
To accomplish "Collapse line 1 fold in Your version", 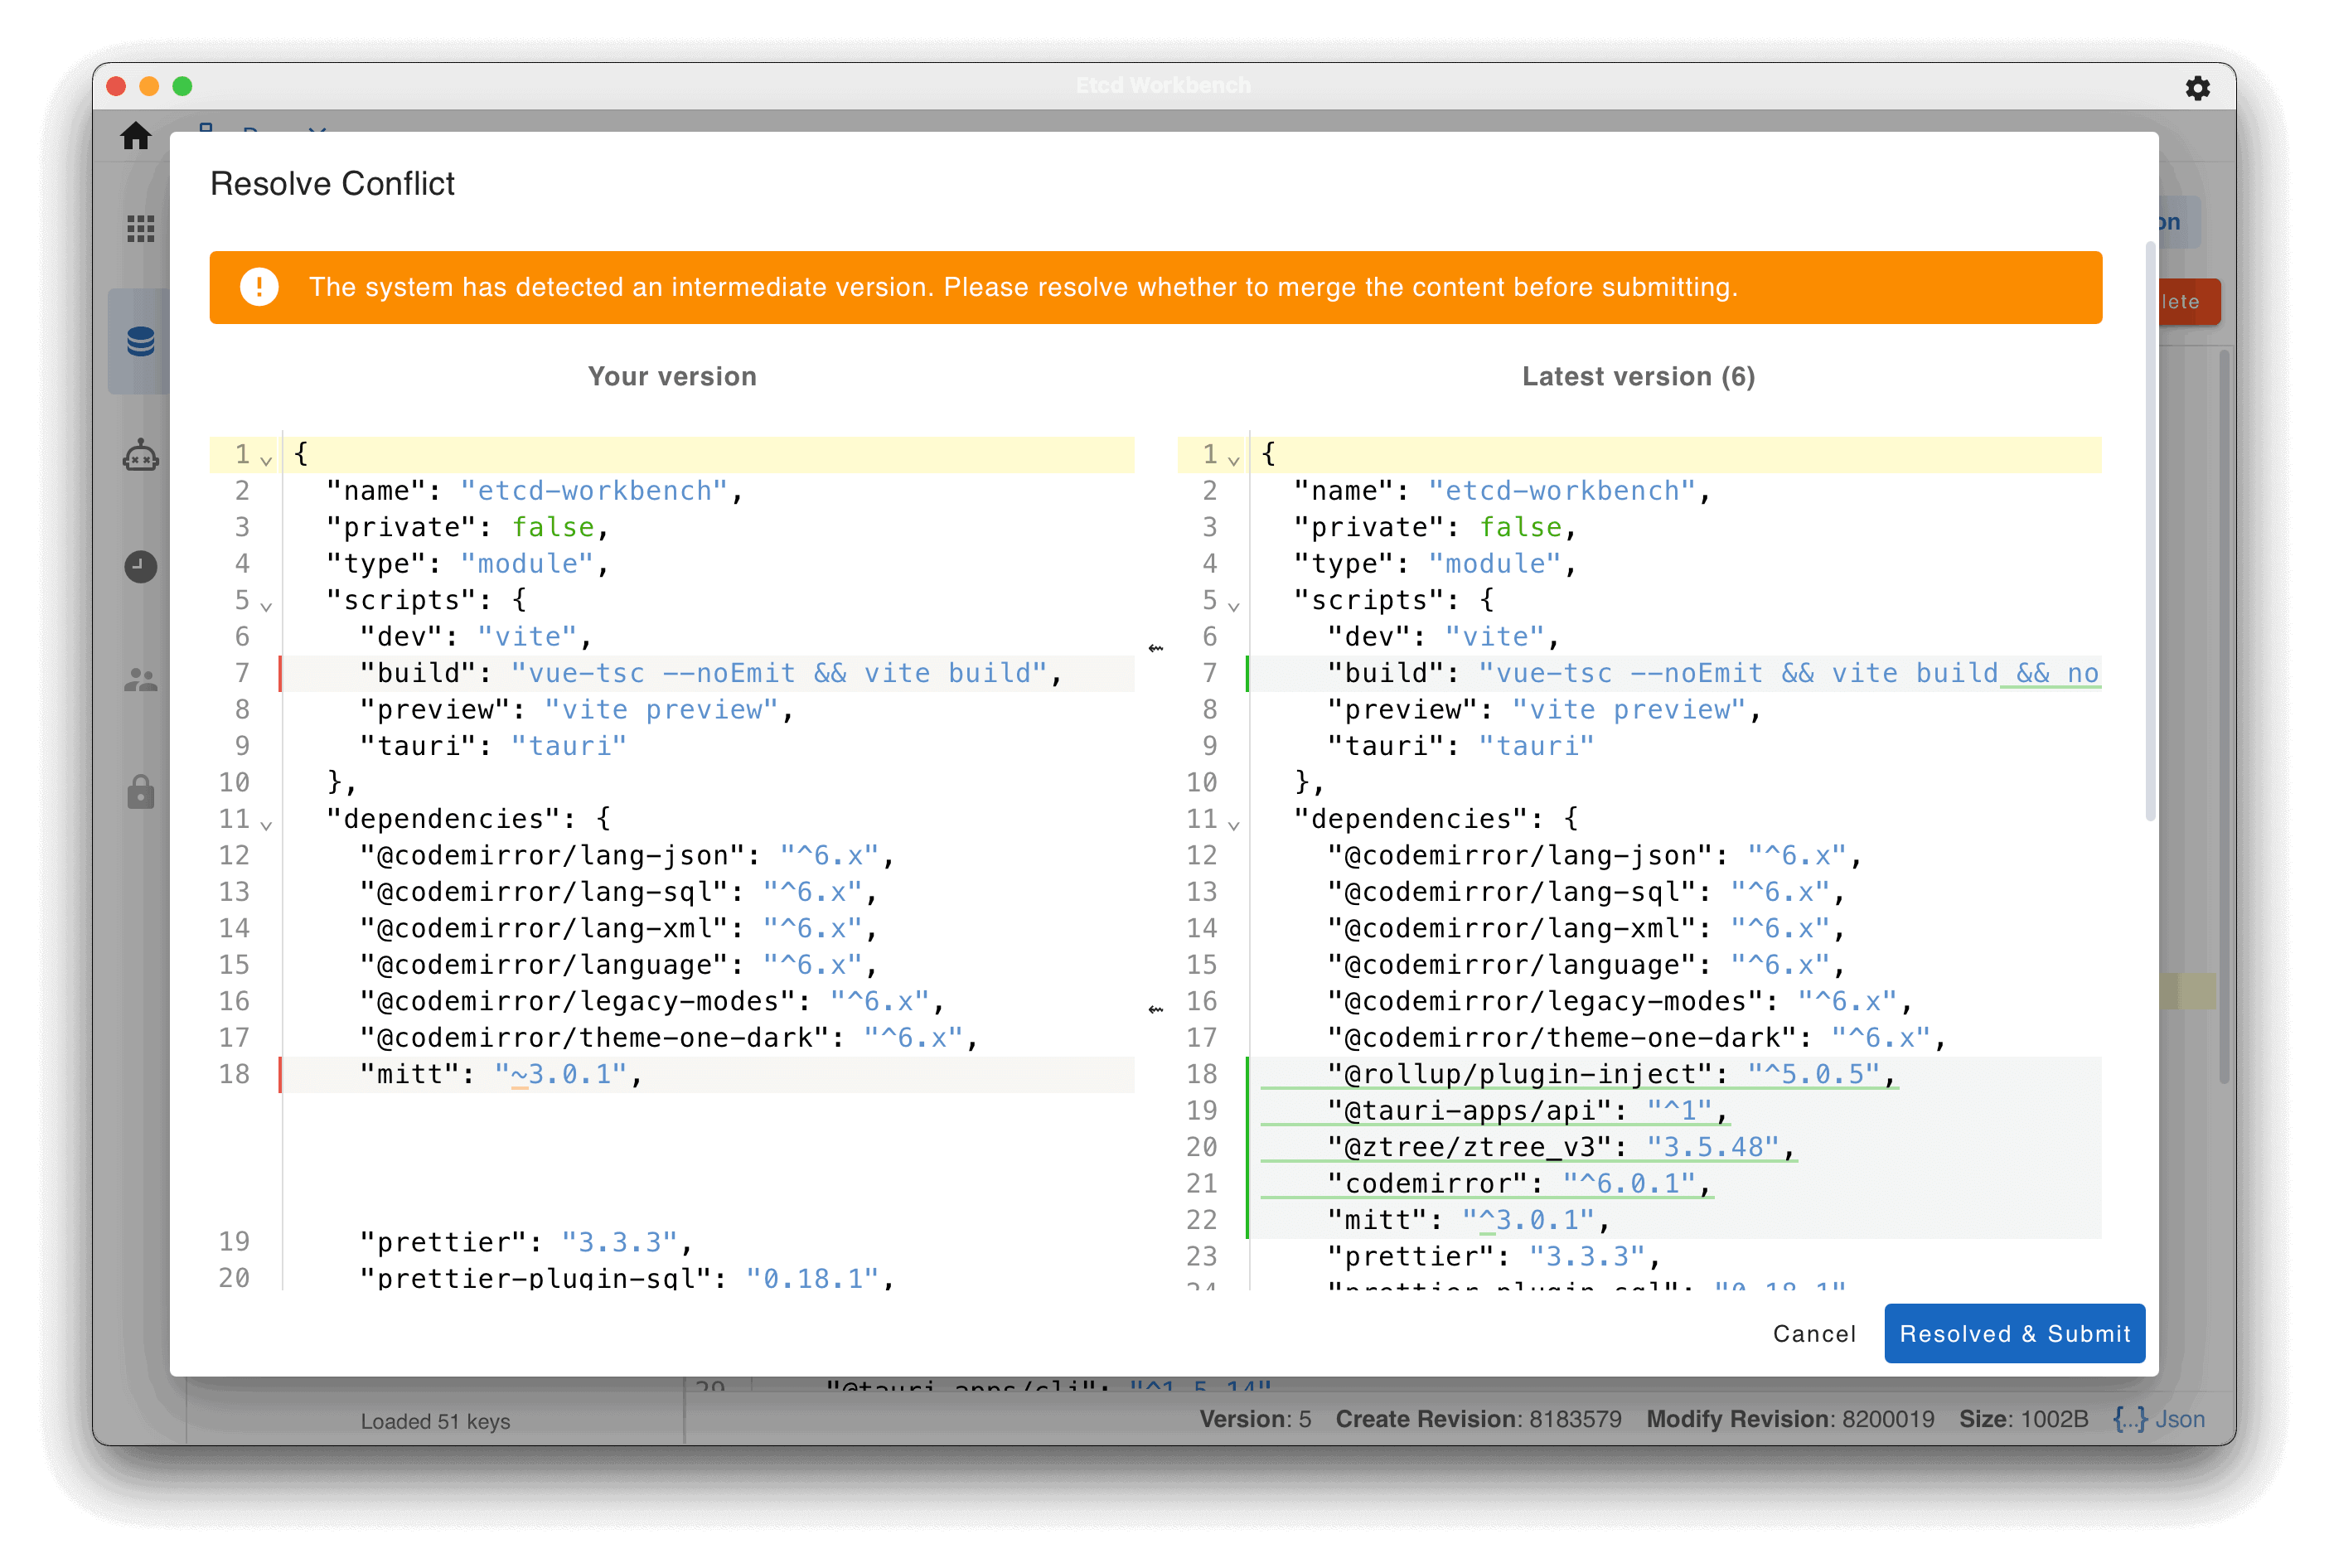I will pos(266,460).
